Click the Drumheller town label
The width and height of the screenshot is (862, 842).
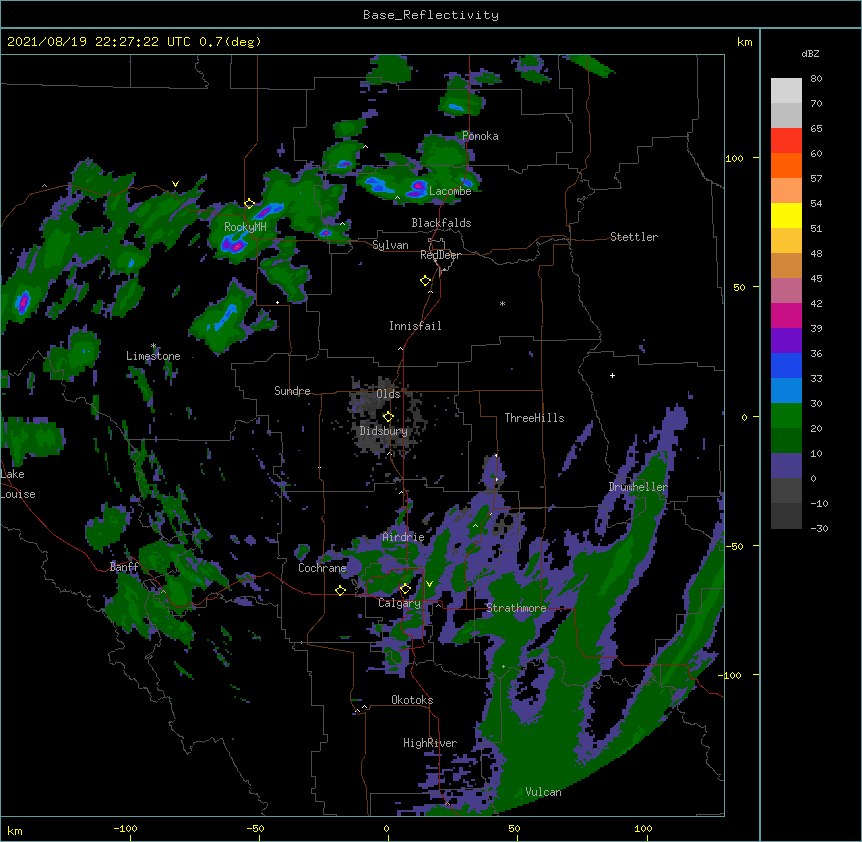coord(638,487)
